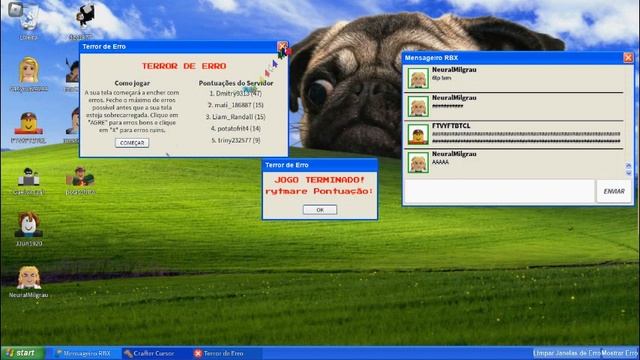The image size is (640, 360).
Task: Click the Roblox logo icon at top-left corner
Action: (16, 9)
